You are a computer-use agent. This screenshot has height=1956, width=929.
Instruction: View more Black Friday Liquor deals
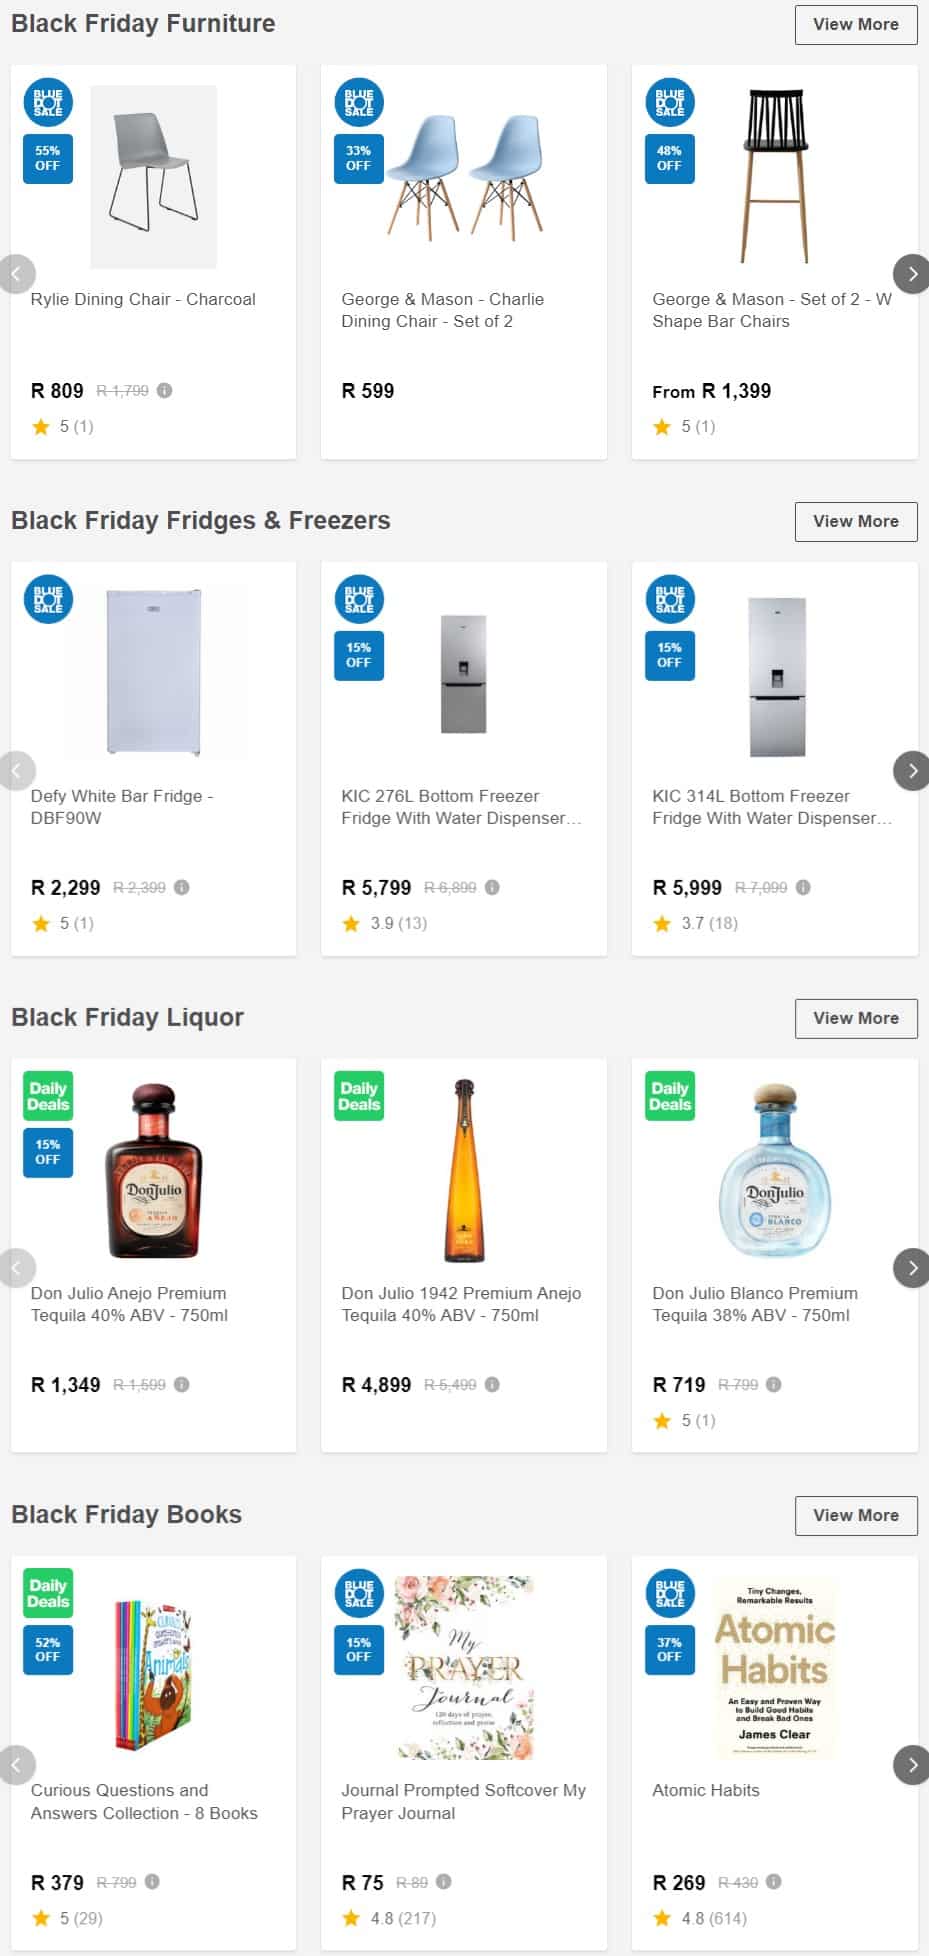(856, 1018)
